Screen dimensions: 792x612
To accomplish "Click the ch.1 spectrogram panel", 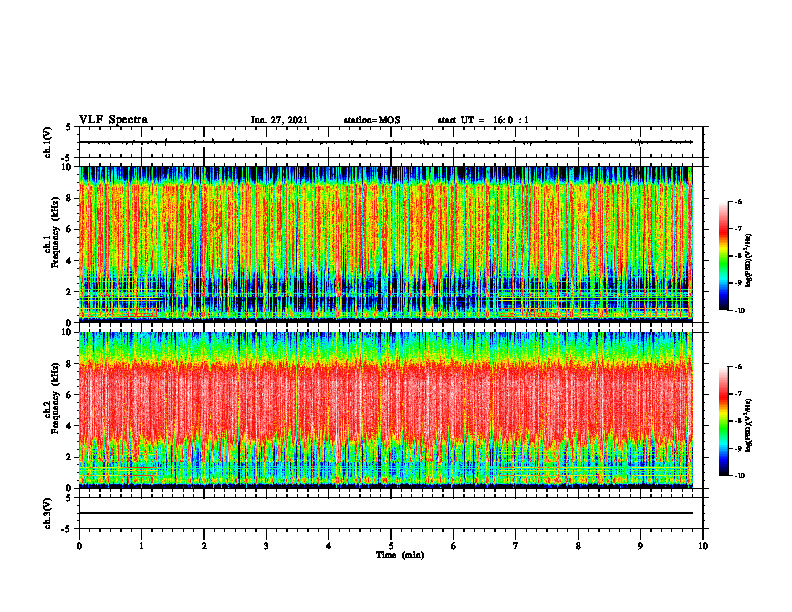I will pyautogui.click(x=386, y=244).
